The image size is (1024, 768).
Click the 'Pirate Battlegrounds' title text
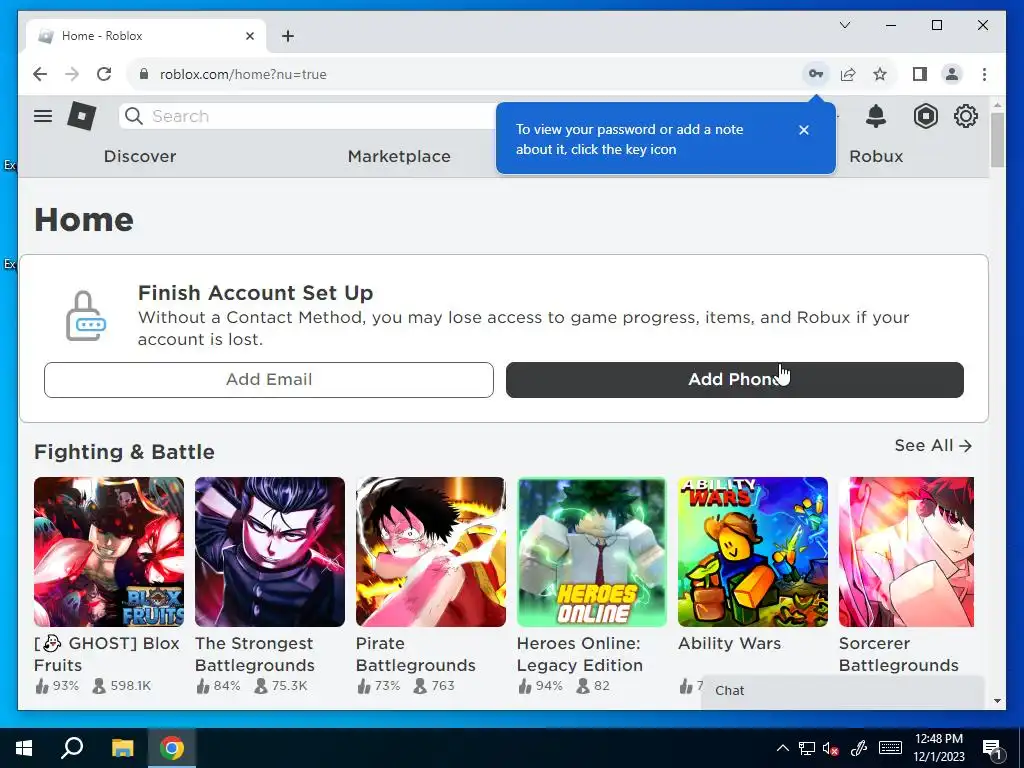point(415,654)
